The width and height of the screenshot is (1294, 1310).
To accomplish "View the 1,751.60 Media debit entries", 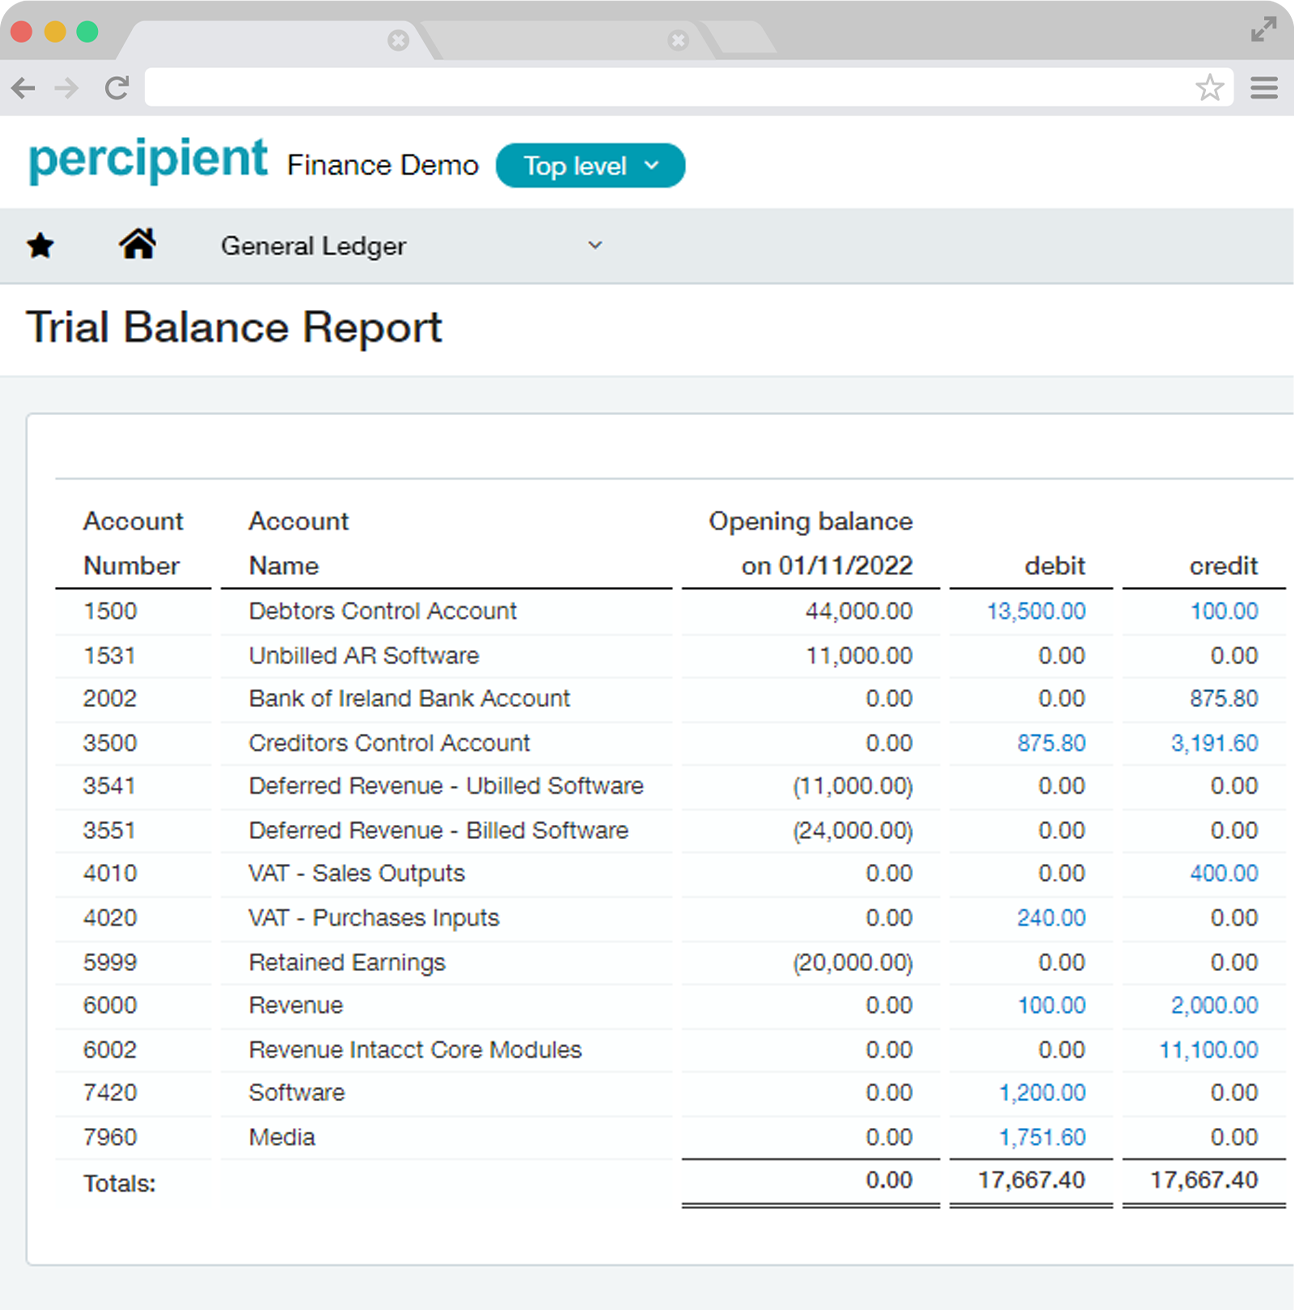I will pos(1042,1137).
